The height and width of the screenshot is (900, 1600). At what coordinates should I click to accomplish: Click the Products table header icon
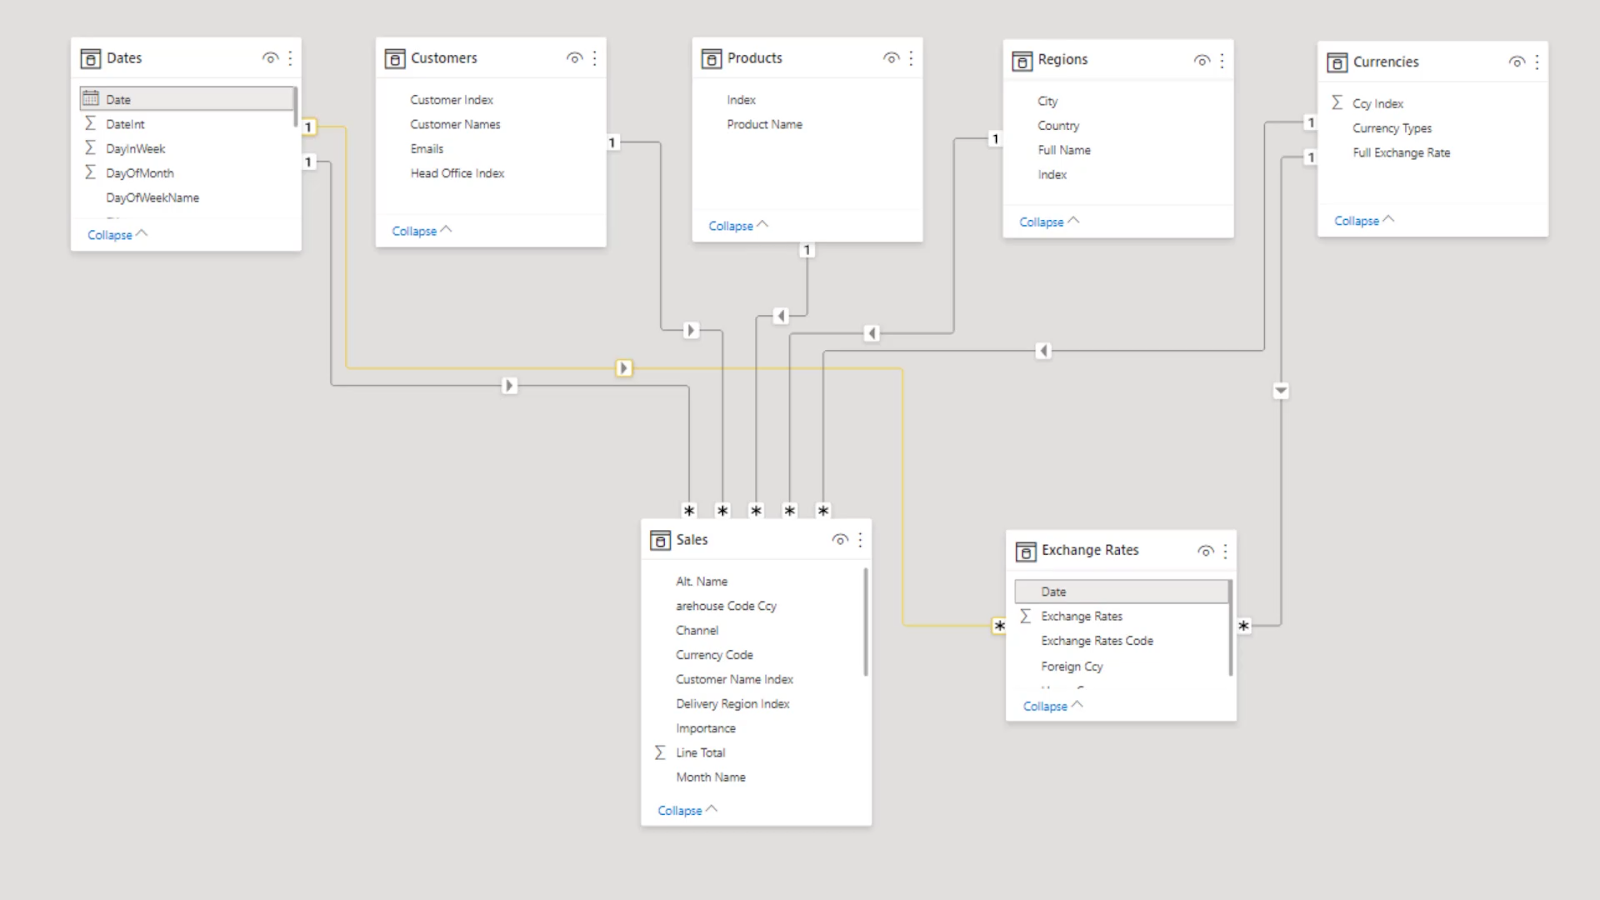coord(711,59)
